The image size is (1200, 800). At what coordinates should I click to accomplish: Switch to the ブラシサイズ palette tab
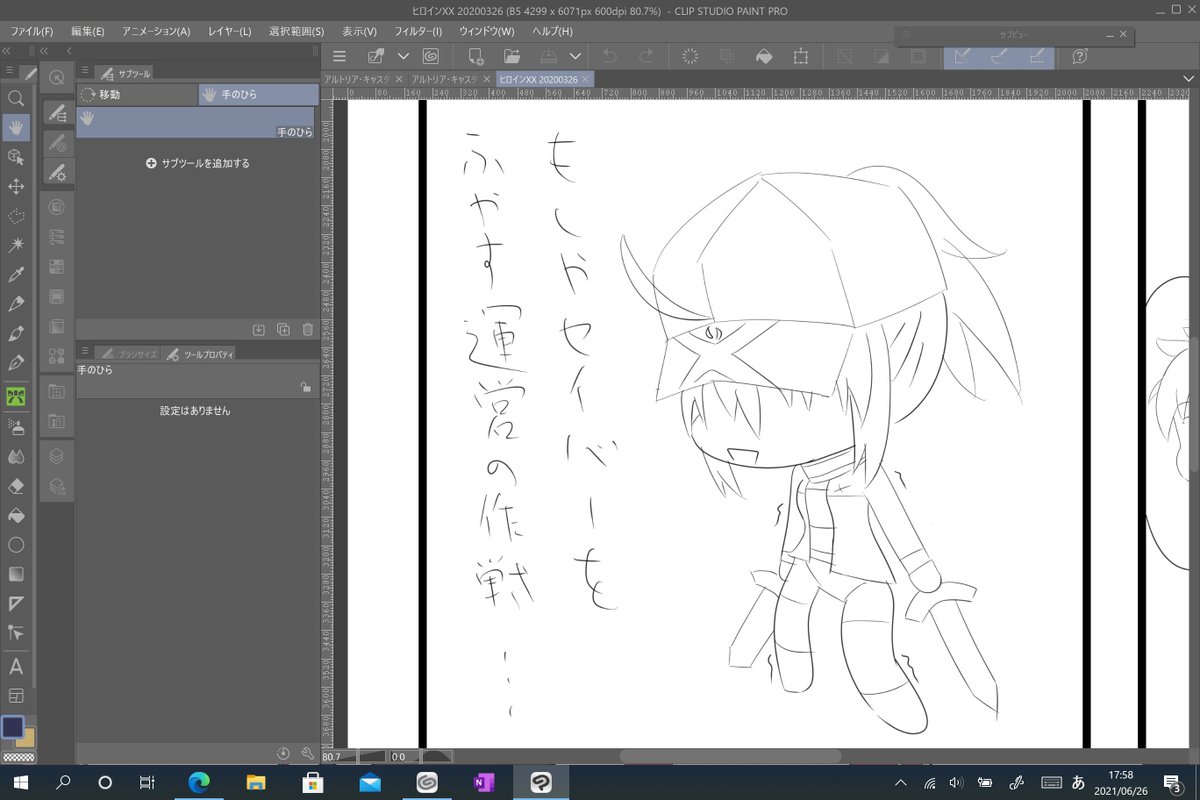pos(128,353)
